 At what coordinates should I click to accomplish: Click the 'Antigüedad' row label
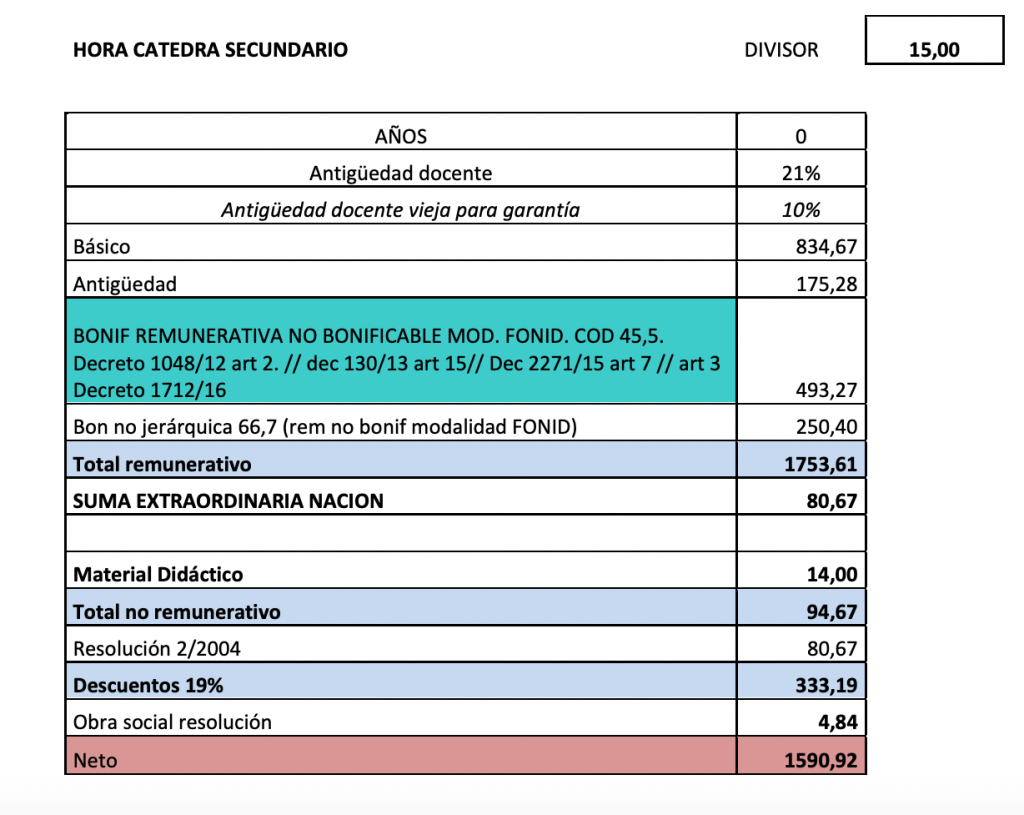click(x=125, y=284)
